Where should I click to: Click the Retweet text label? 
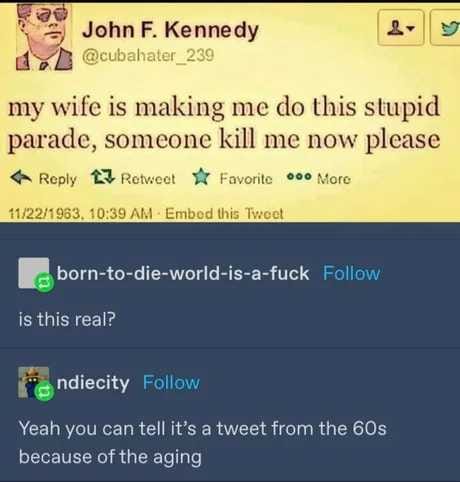[x=148, y=178]
